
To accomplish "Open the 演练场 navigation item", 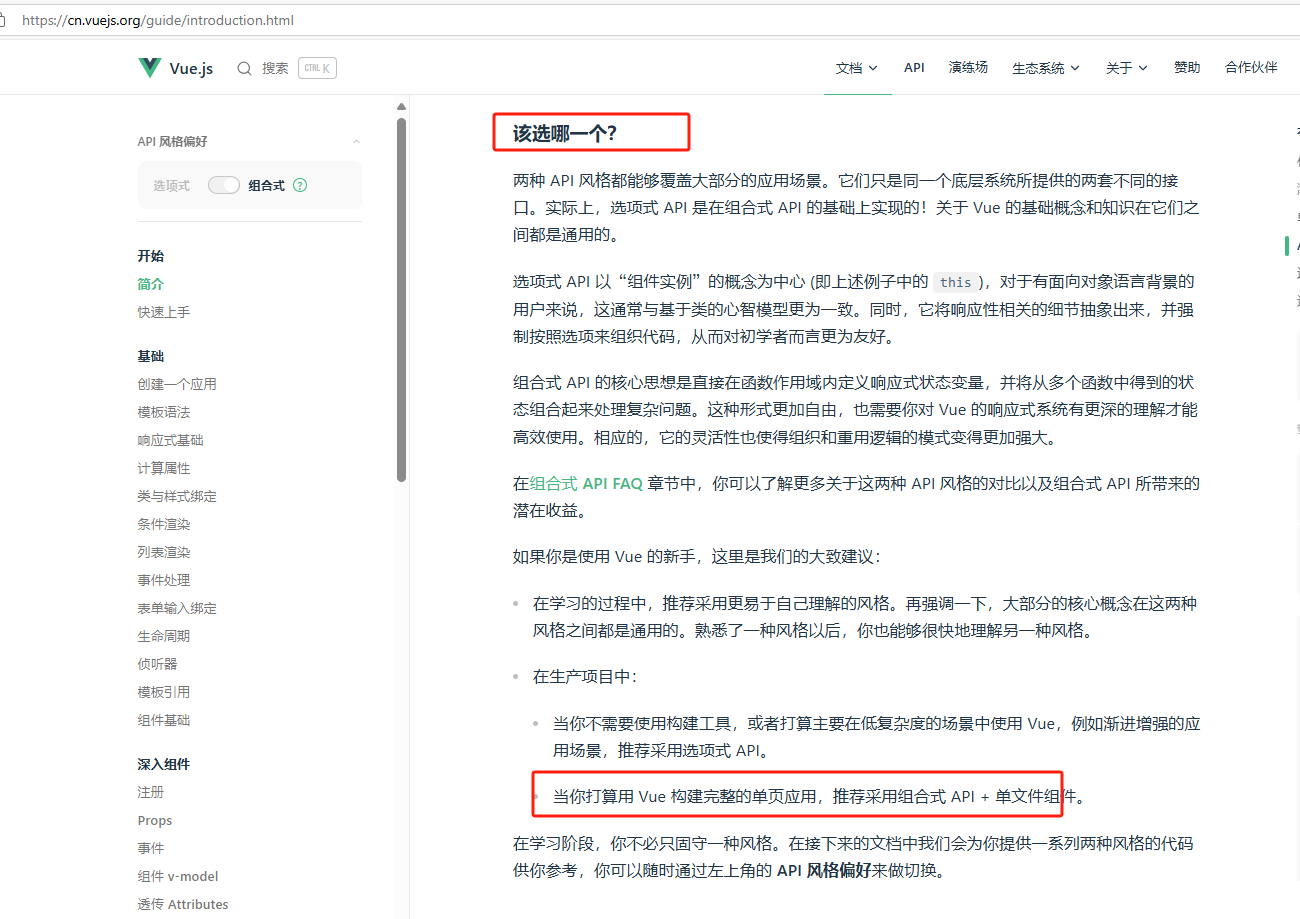I will point(968,68).
